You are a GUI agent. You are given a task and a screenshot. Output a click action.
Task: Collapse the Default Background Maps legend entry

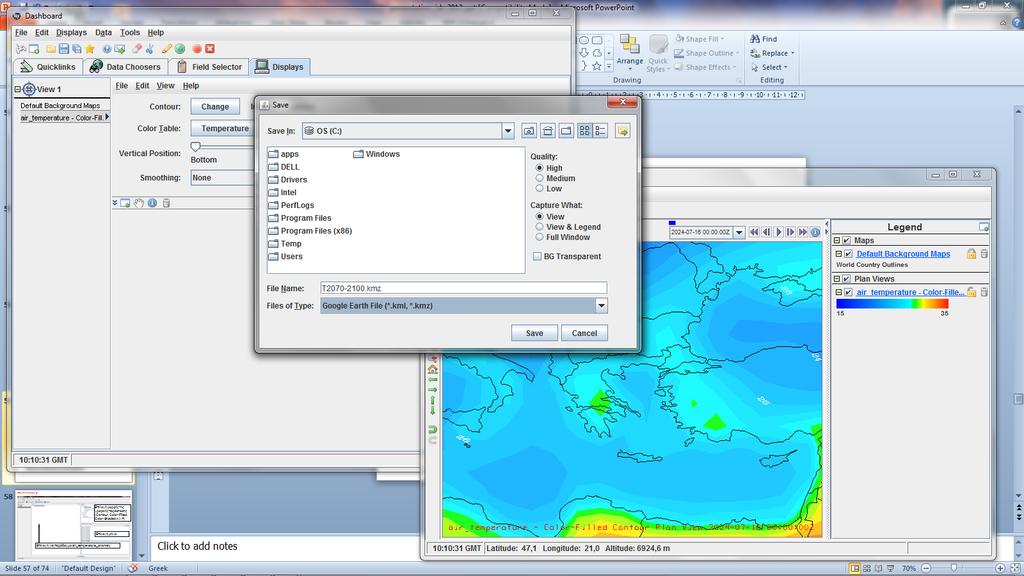click(839, 253)
